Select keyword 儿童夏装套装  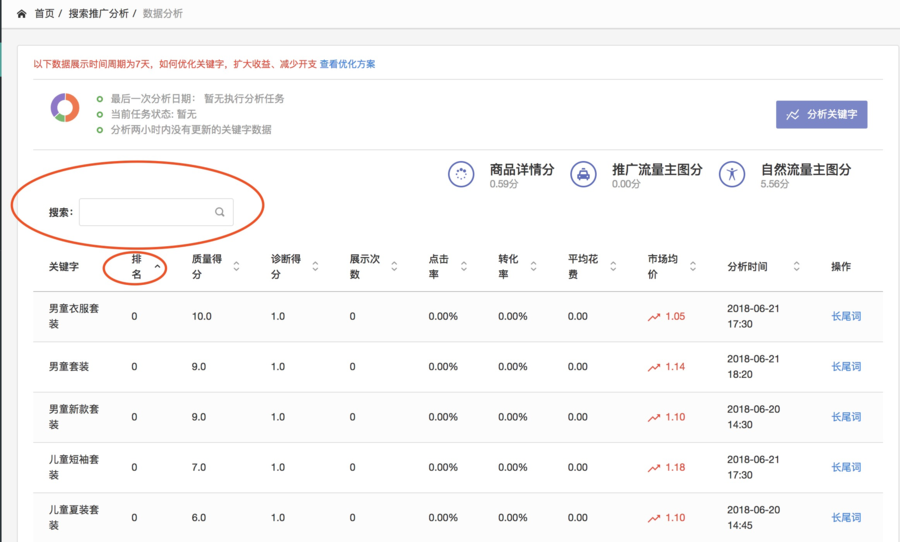click(x=73, y=517)
